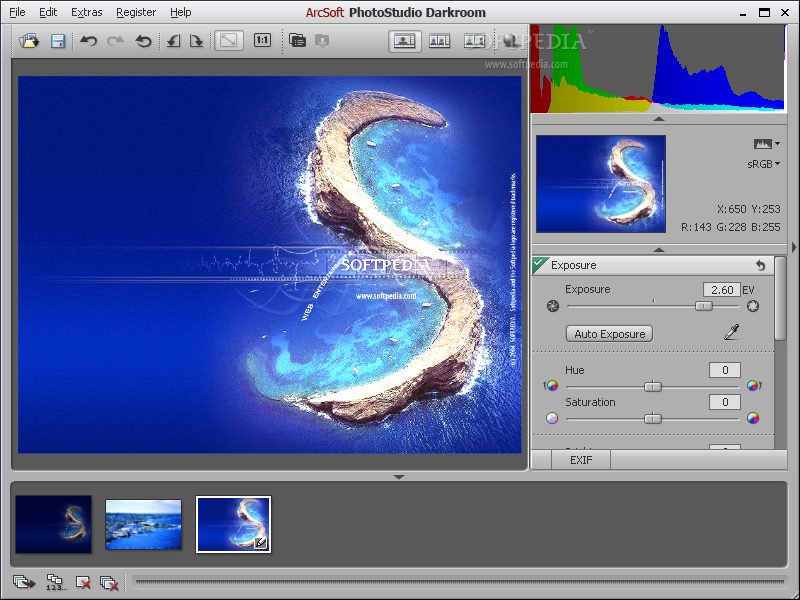Click the right Hue color wheel icon

click(754, 386)
